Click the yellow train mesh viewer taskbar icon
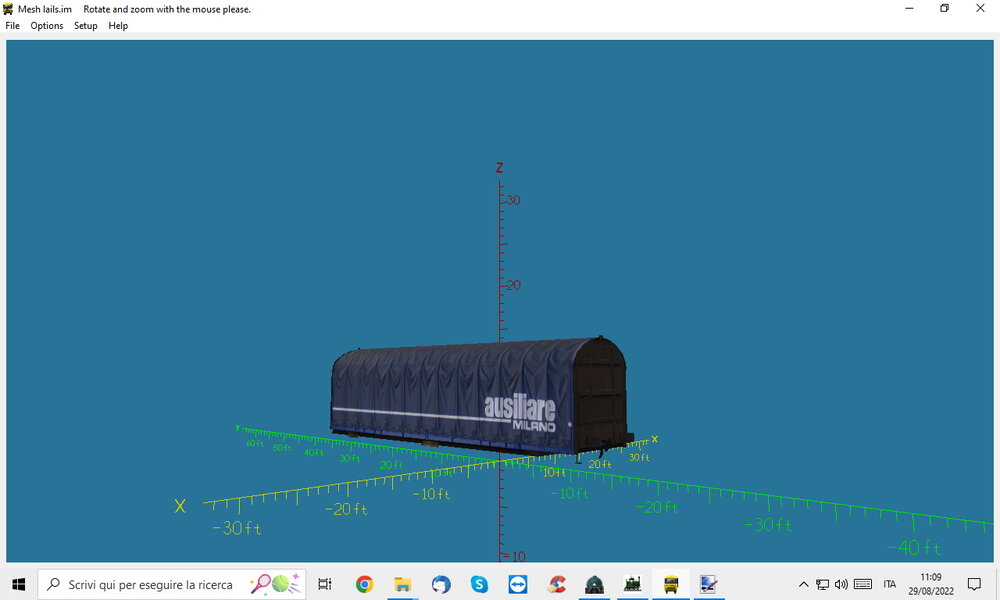Screen dimensions: 1000x600 671,584
